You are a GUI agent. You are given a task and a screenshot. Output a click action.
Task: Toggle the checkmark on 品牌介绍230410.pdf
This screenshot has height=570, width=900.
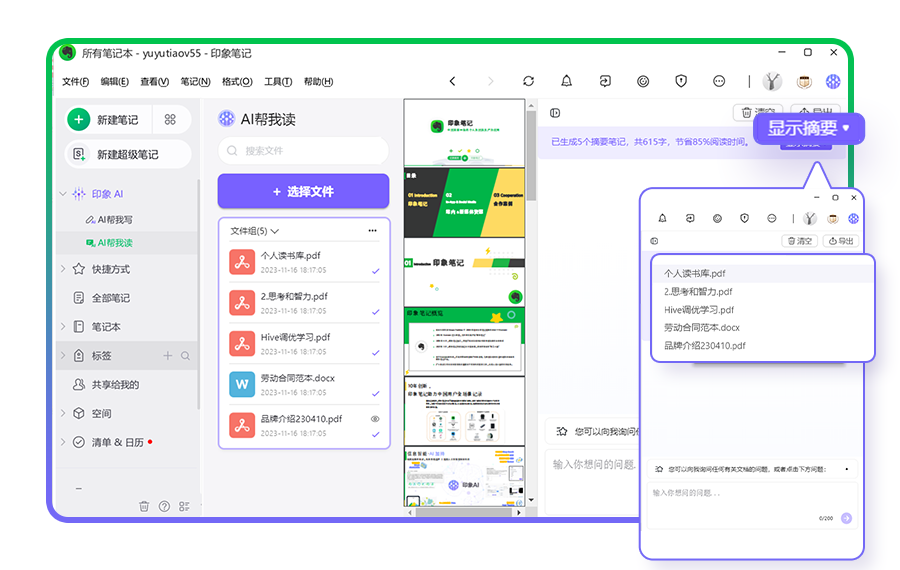(x=375, y=435)
